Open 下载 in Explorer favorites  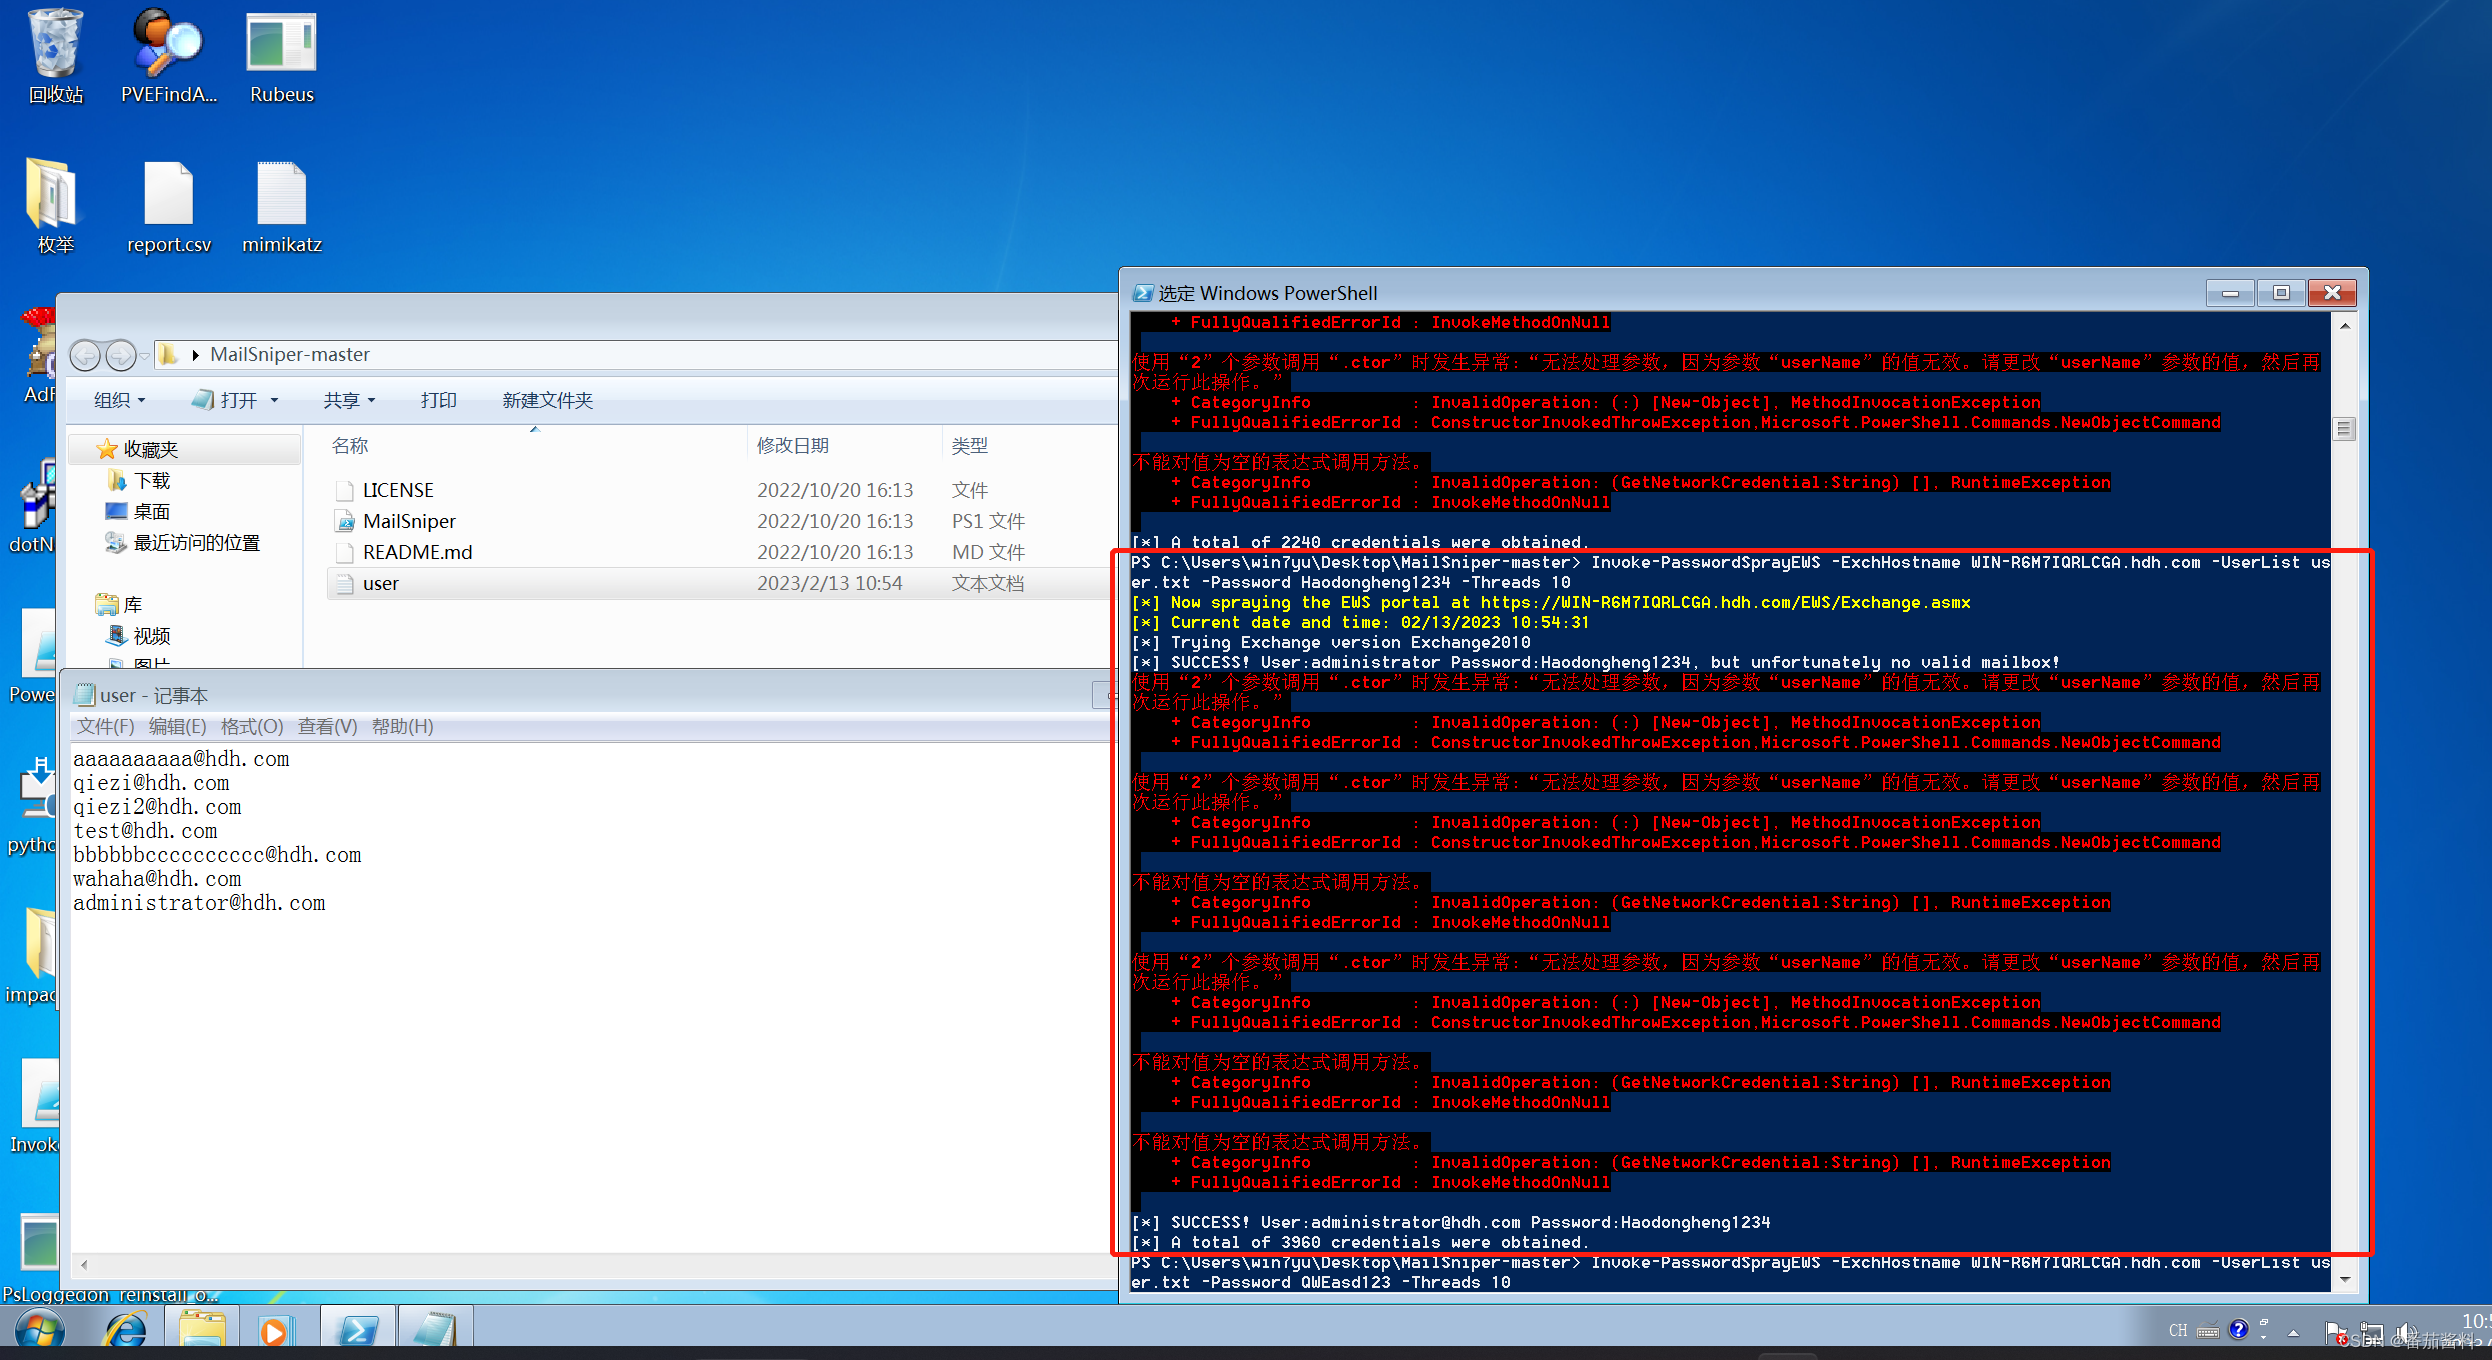pos(152,481)
